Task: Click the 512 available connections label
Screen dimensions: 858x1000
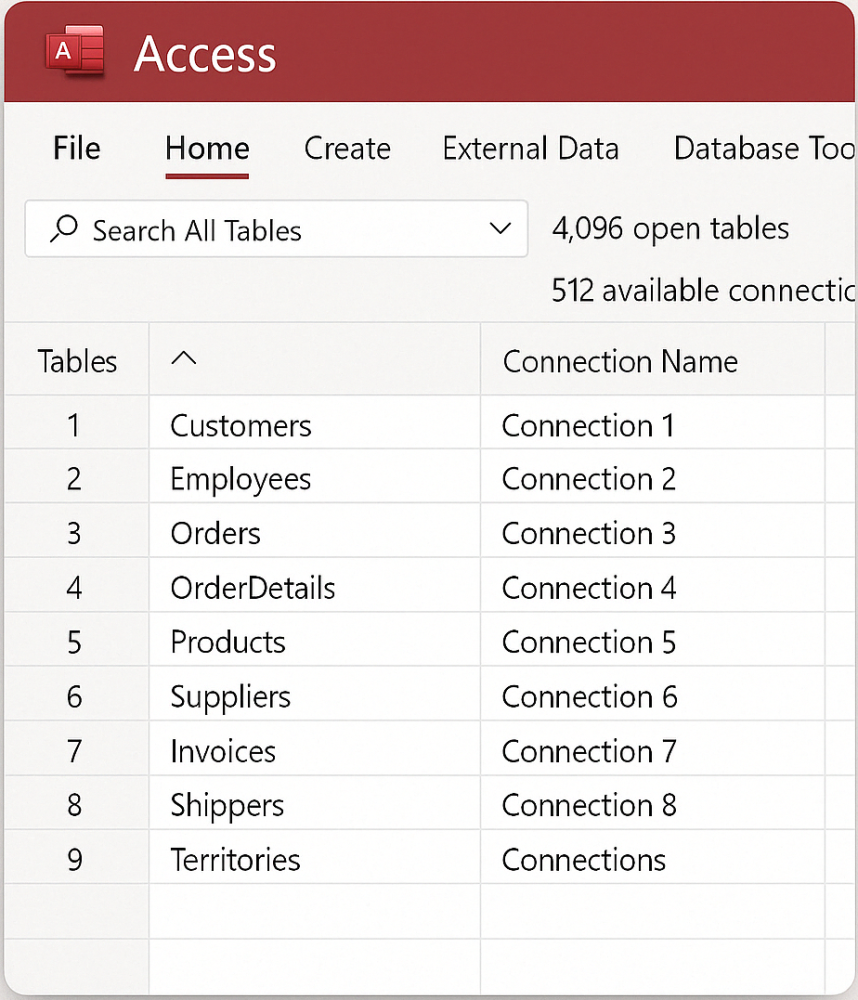Action: click(703, 291)
